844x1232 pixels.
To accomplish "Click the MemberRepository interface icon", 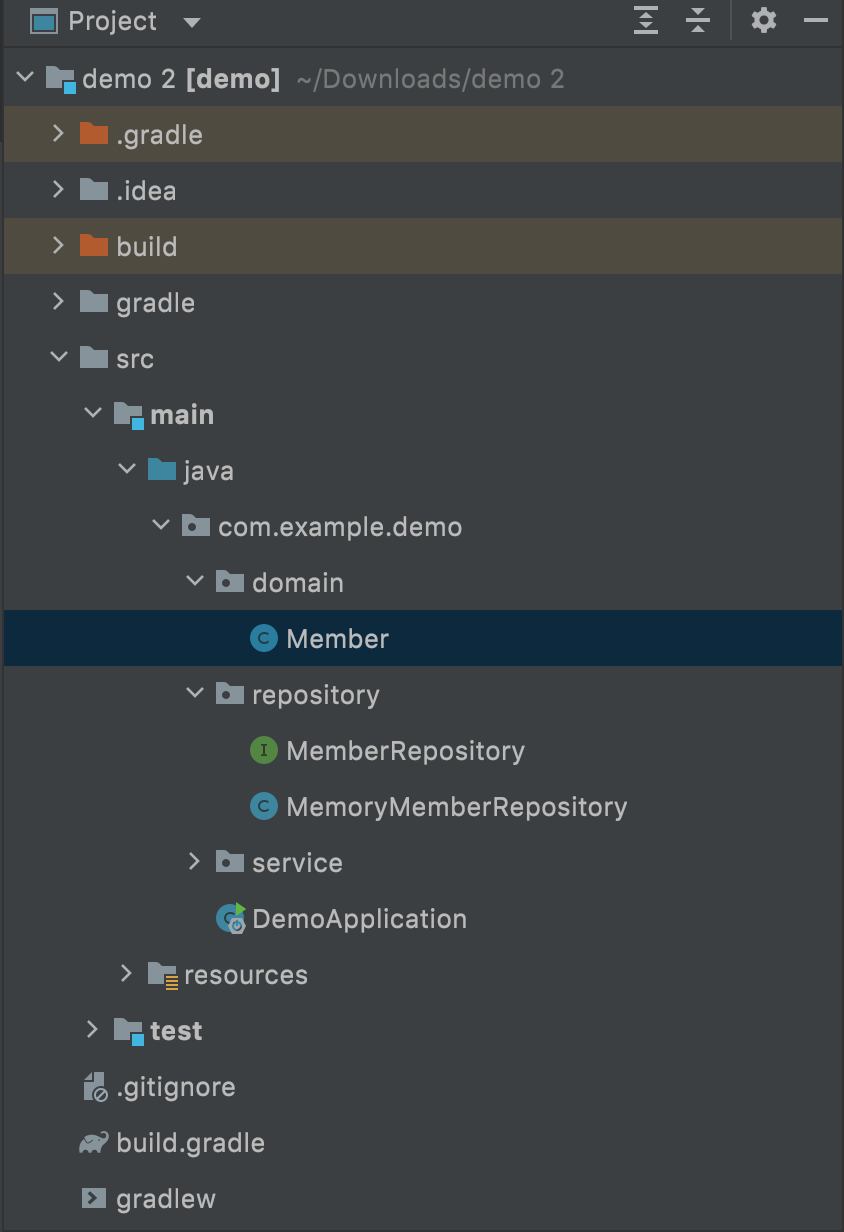I will [x=263, y=750].
